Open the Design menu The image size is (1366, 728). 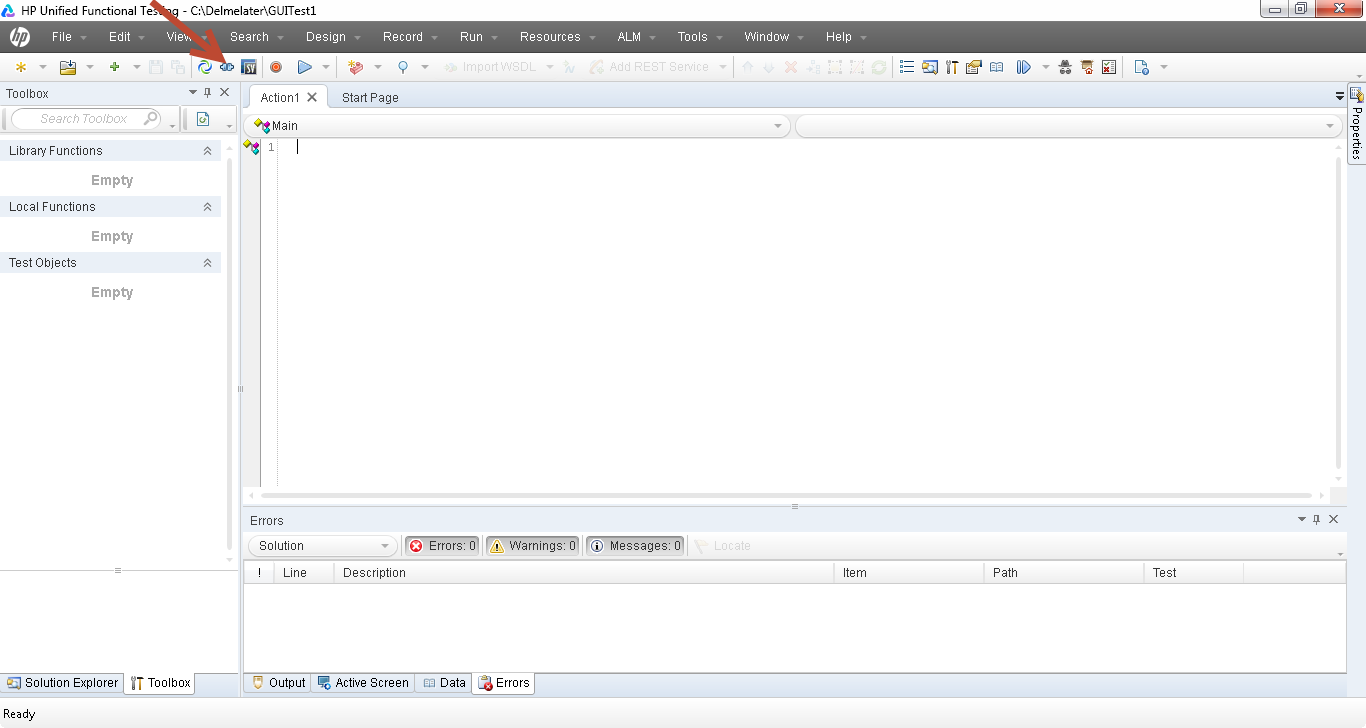pyautogui.click(x=327, y=37)
